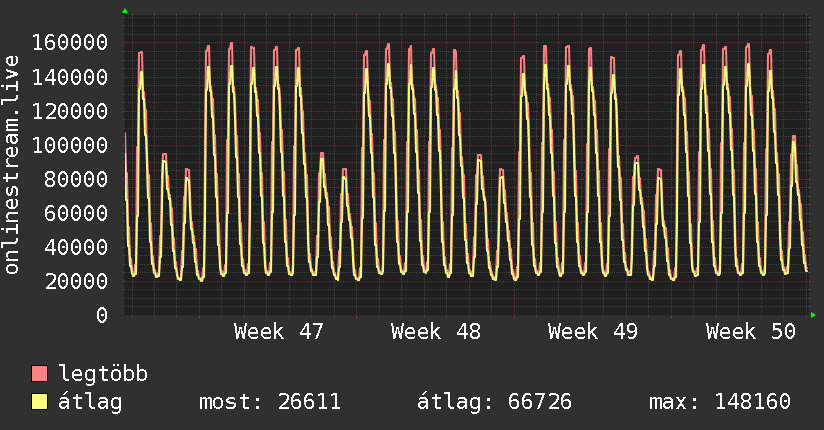
Task: Click the 80000 y-axis tick label
Action: pyautogui.click(x=76, y=179)
